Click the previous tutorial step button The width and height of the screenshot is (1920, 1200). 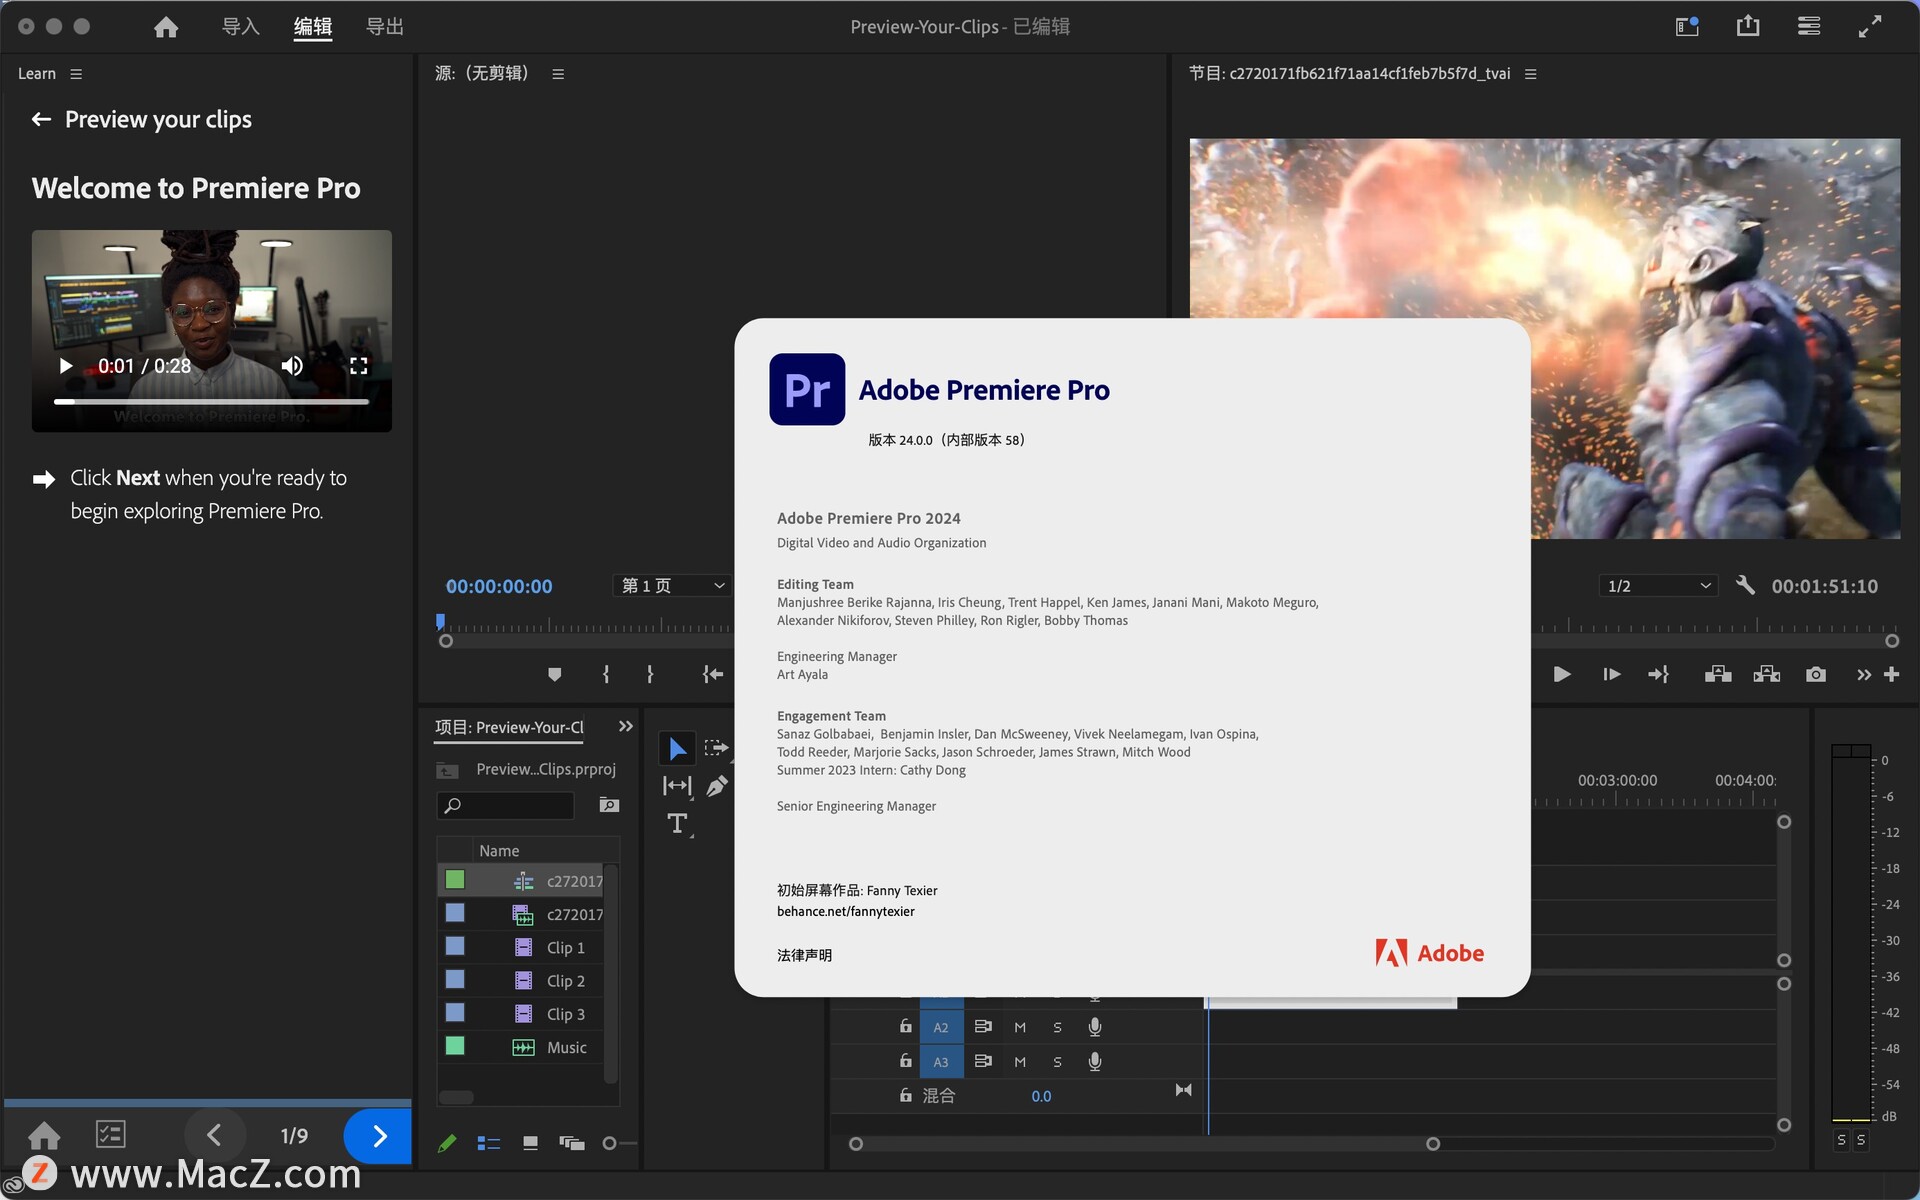click(214, 1136)
